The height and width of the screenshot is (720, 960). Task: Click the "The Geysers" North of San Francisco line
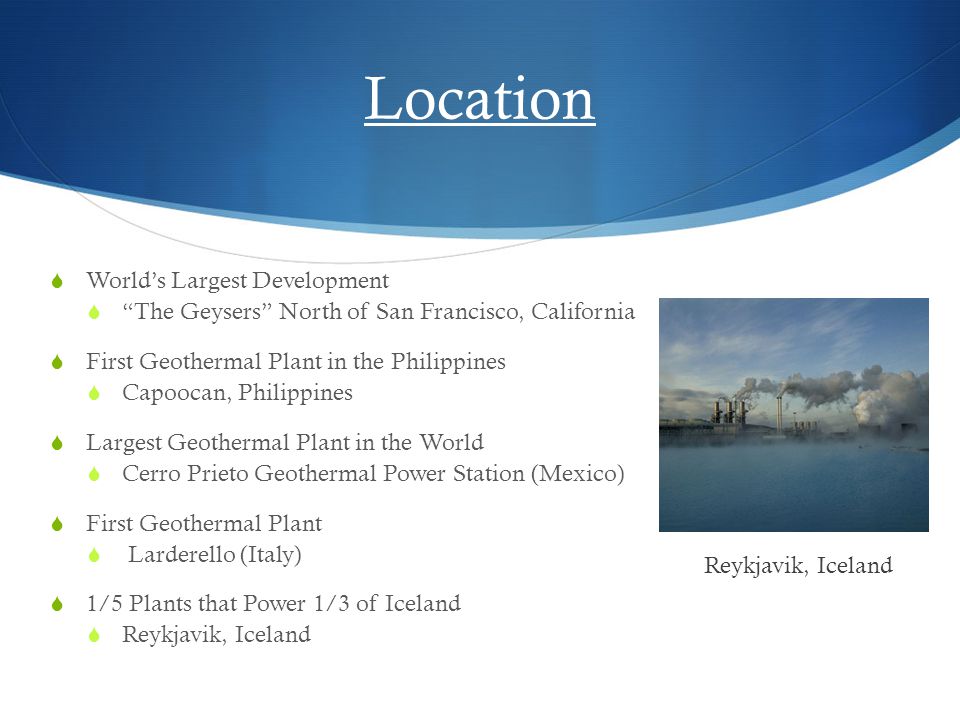[378, 312]
